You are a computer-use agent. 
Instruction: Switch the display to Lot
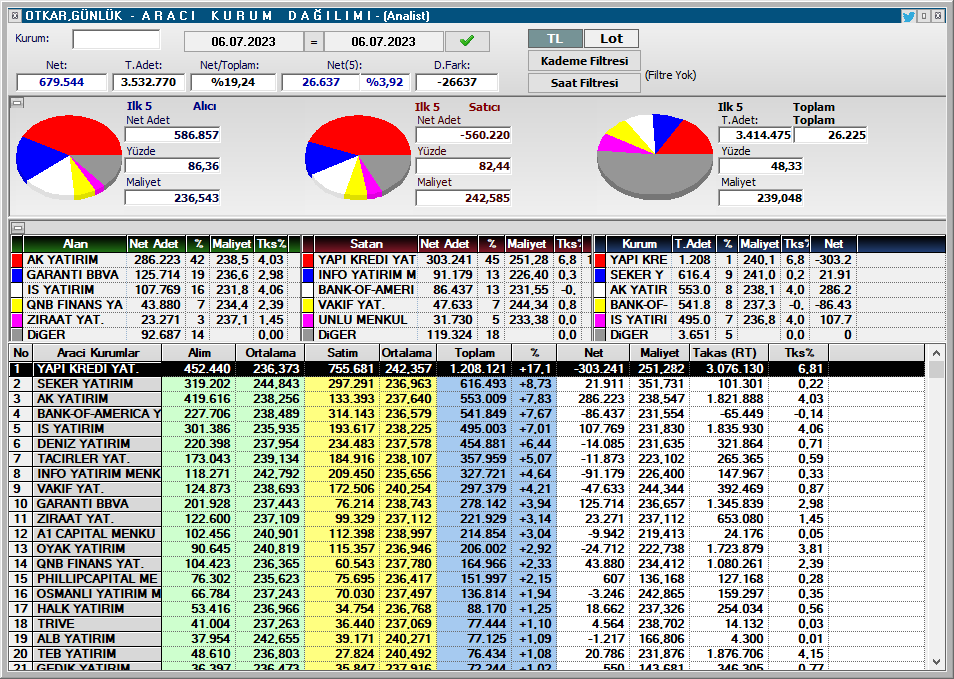pos(611,38)
